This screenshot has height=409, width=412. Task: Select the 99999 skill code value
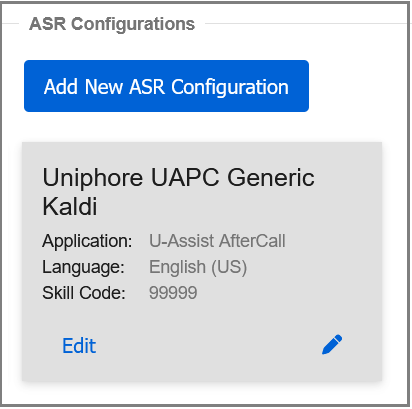[173, 293]
